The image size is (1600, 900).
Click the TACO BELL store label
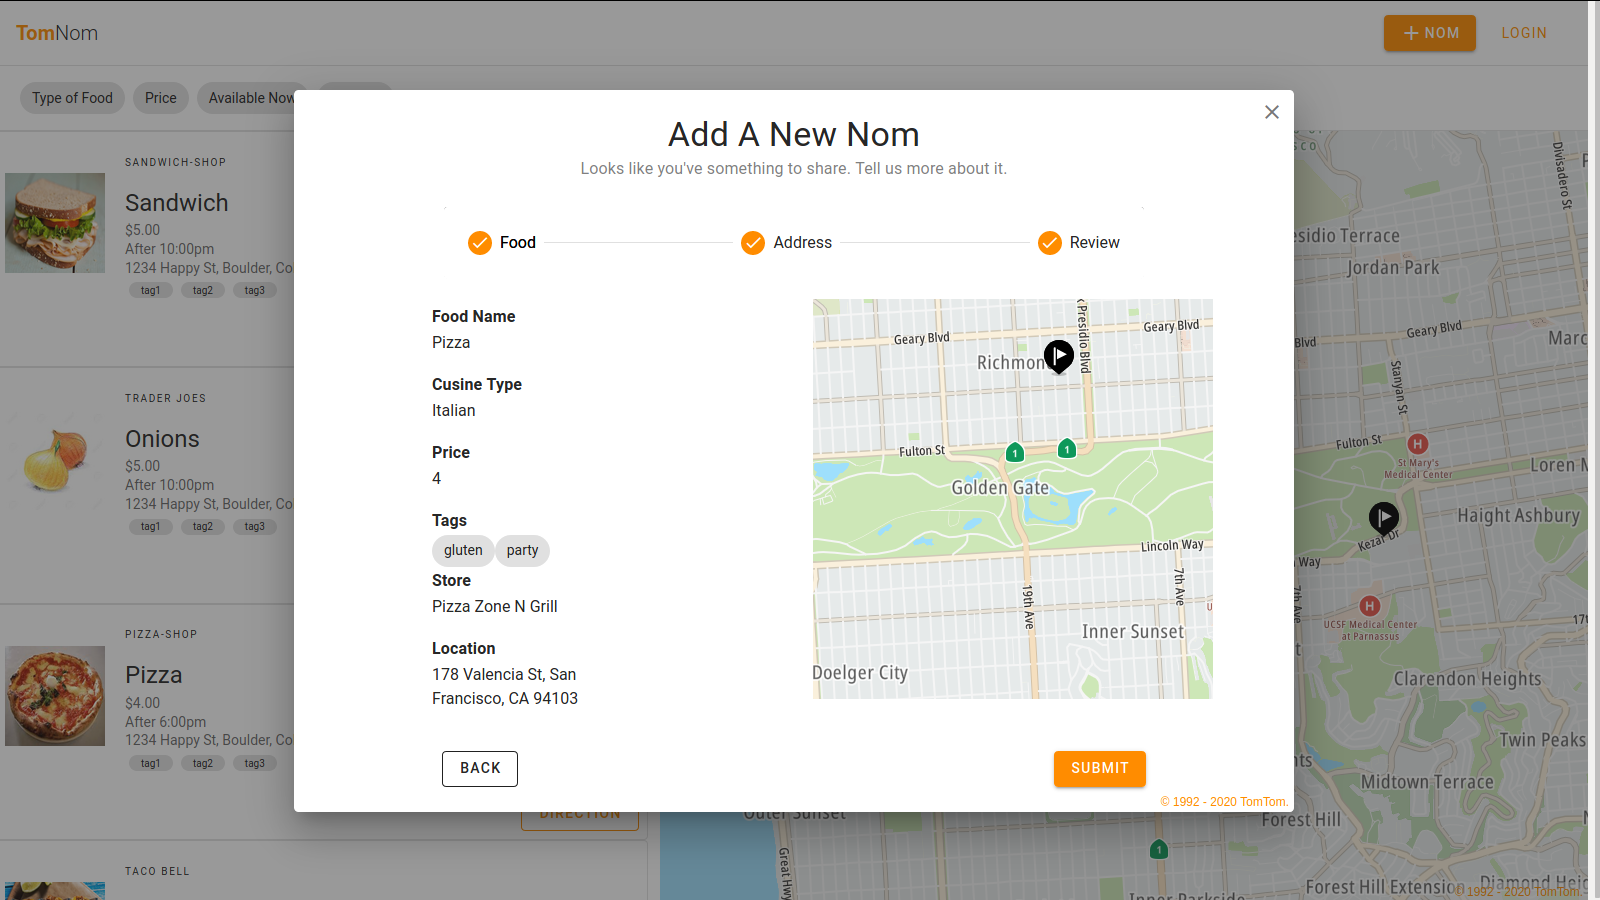click(157, 871)
